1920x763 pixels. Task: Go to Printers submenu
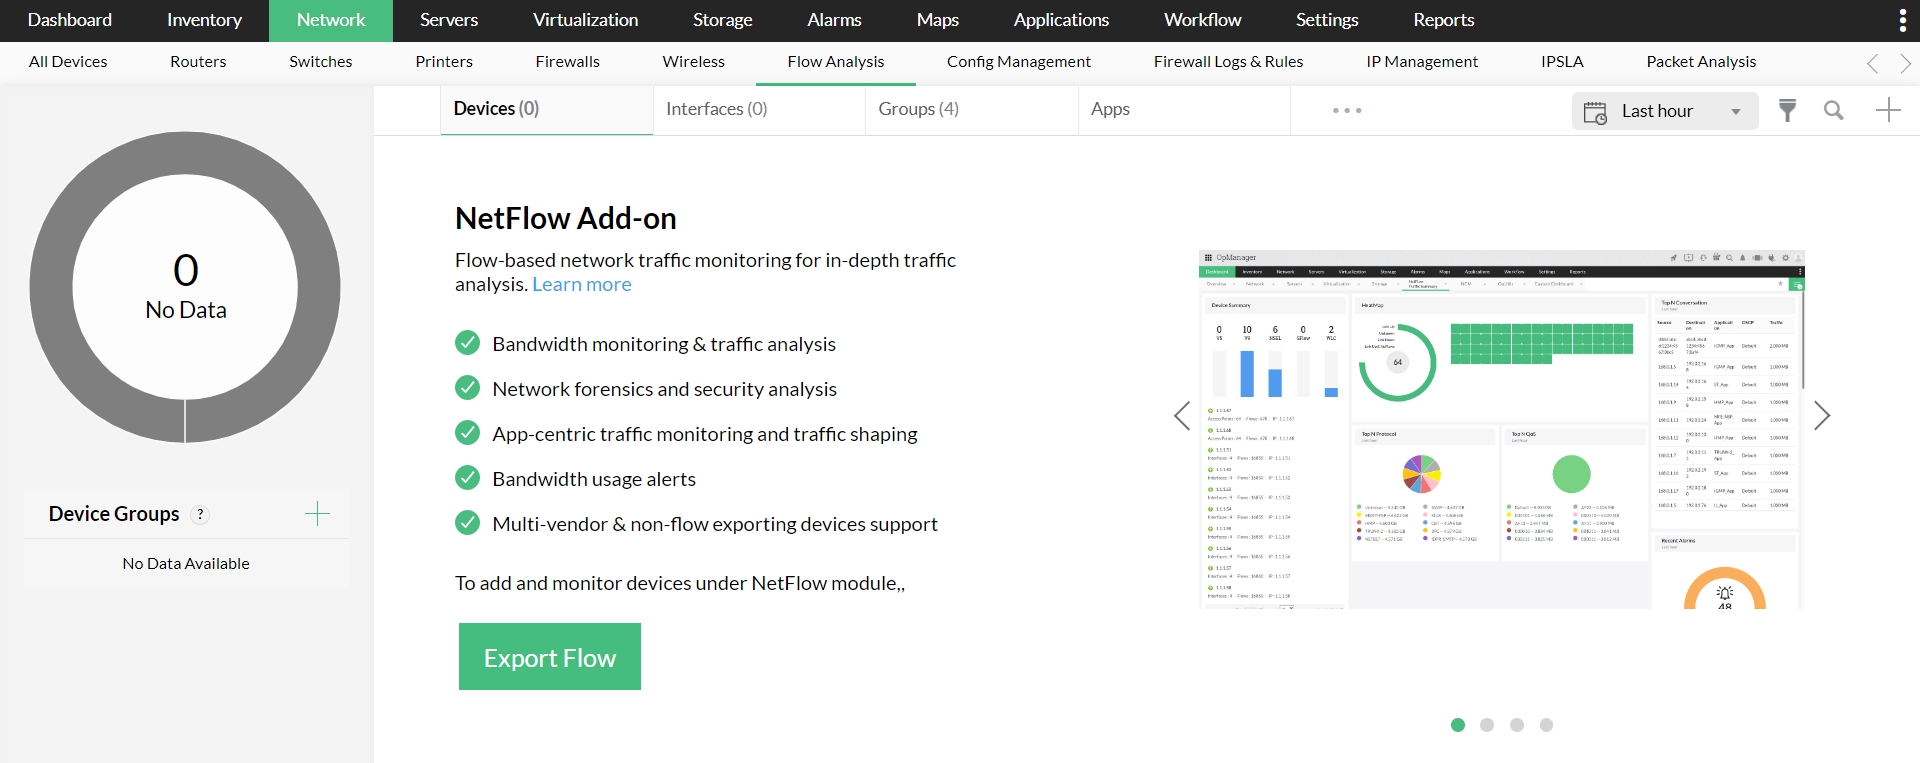coord(444,62)
